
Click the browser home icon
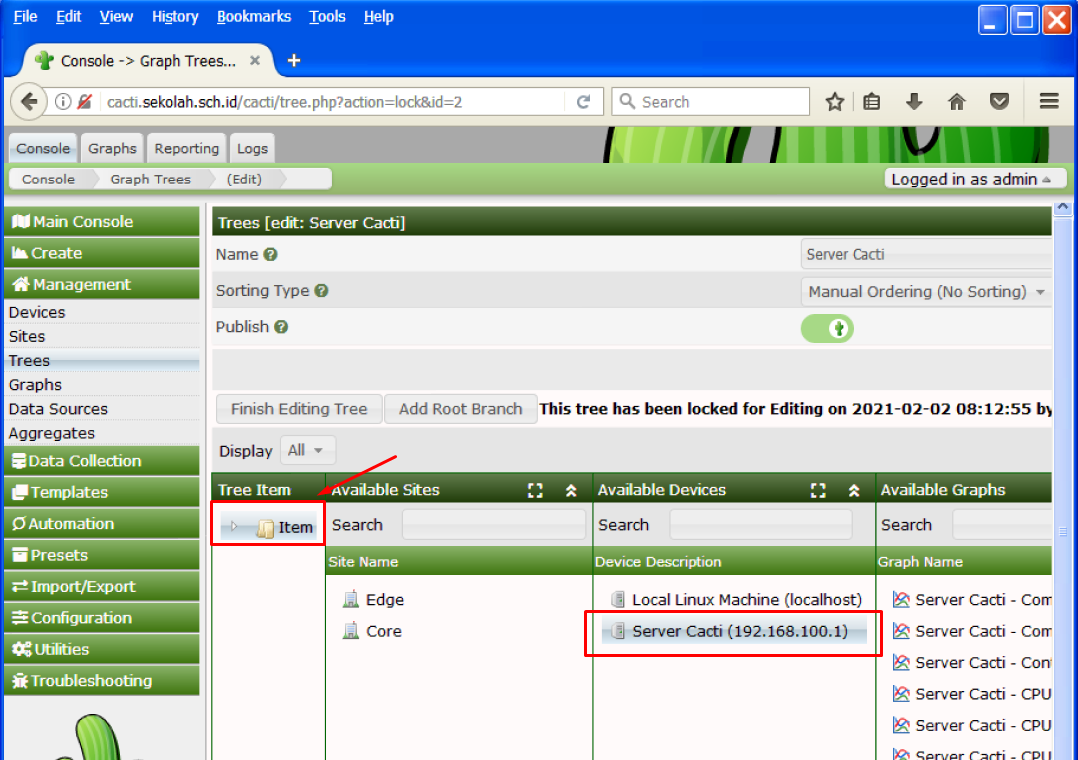[957, 102]
